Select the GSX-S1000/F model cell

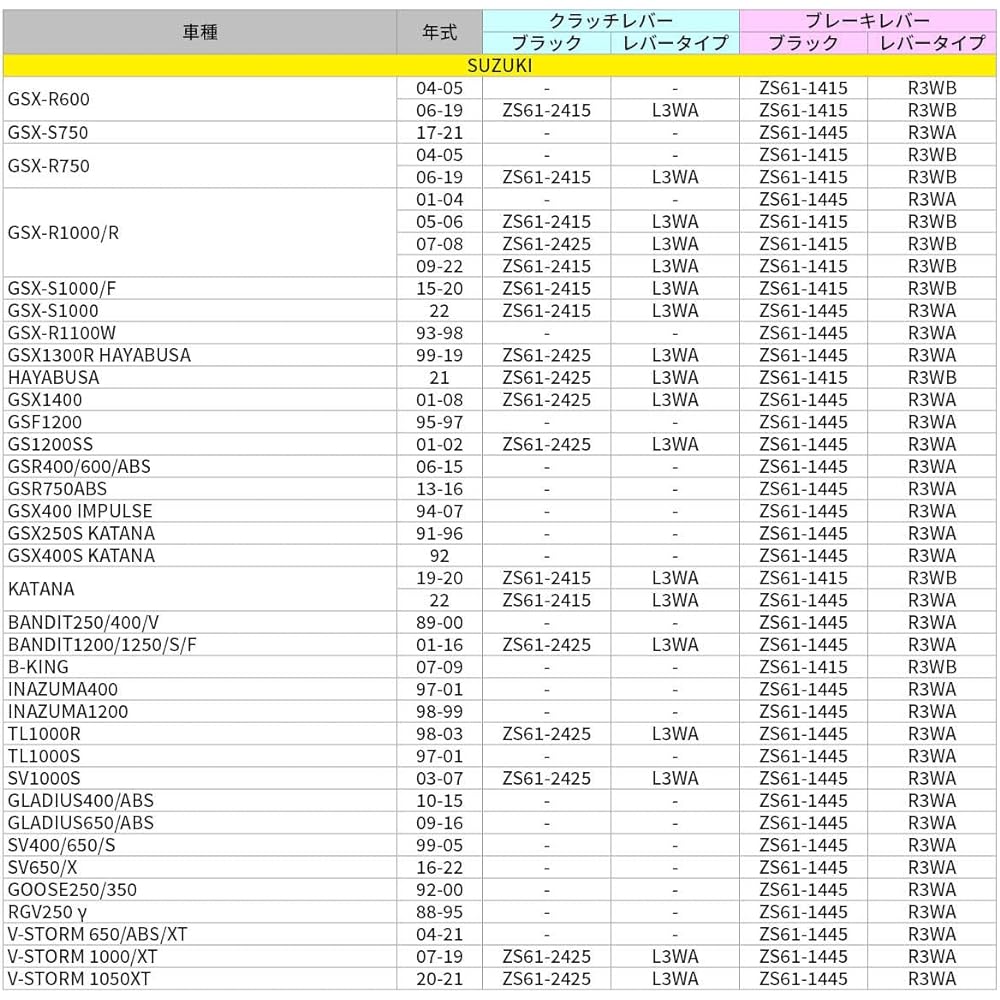pyautogui.click(x=200, y=288)
